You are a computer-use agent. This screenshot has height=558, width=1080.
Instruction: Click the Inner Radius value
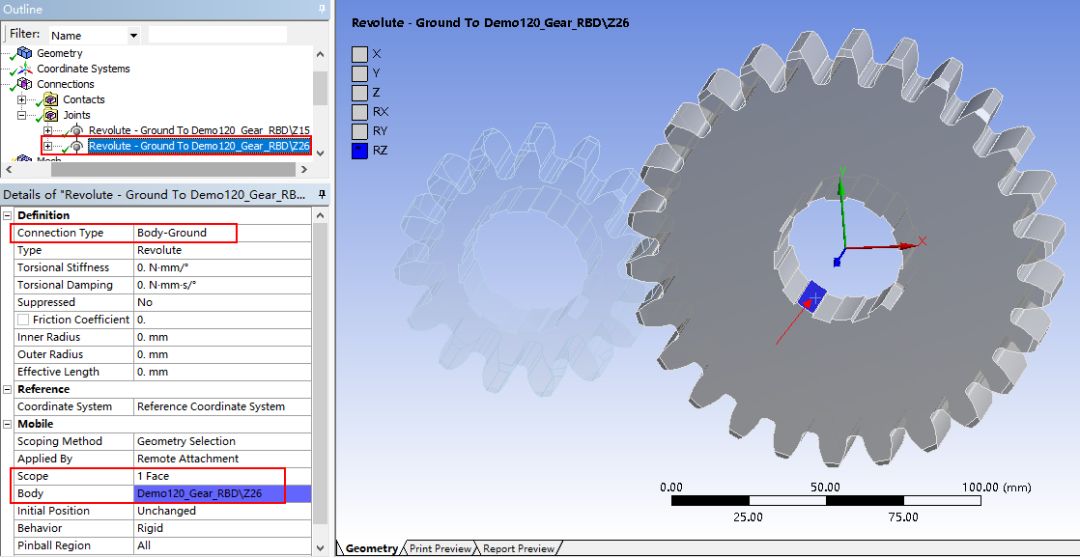point(222,337)
